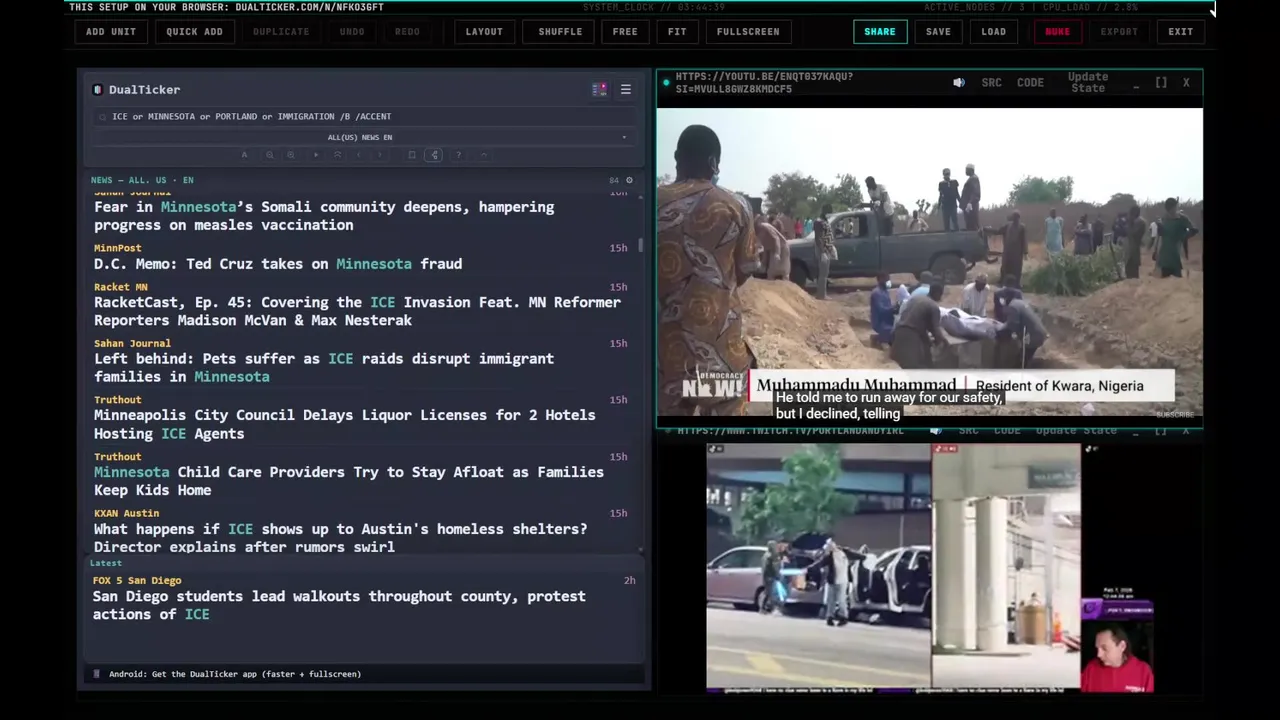Select FREE layout mode

(625, 31)
